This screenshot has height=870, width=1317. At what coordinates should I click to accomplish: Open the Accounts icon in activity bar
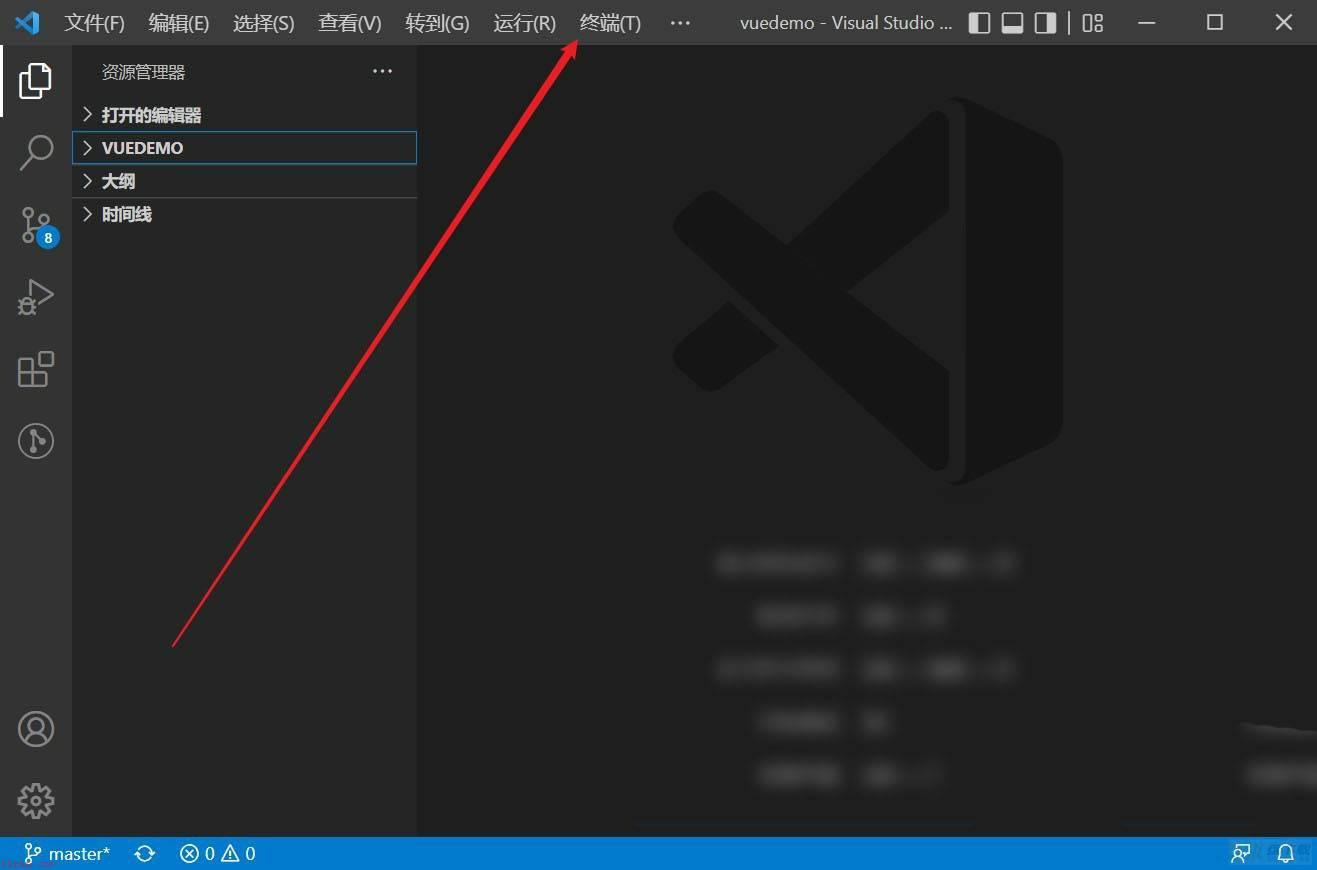pyautogui.click(x=36, y=729)
